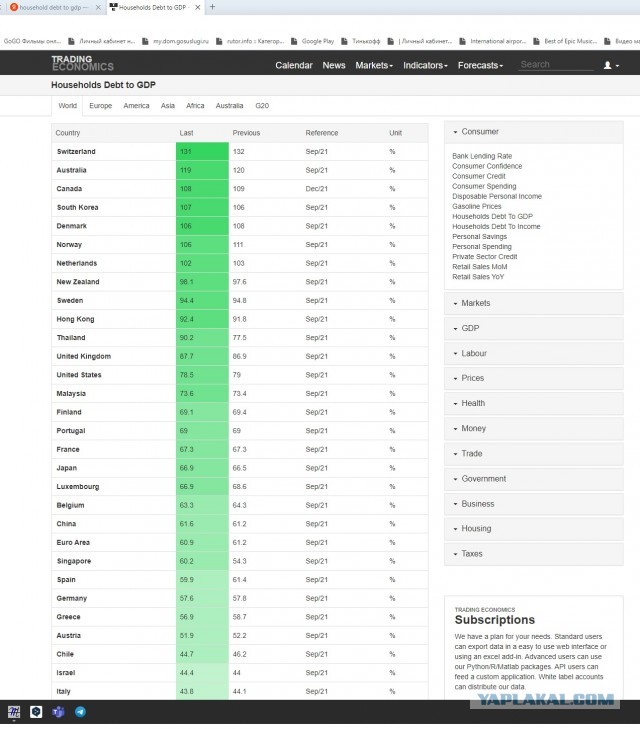
Task: Open a new browser tab with plus button
Action: (x=212, y=7)
